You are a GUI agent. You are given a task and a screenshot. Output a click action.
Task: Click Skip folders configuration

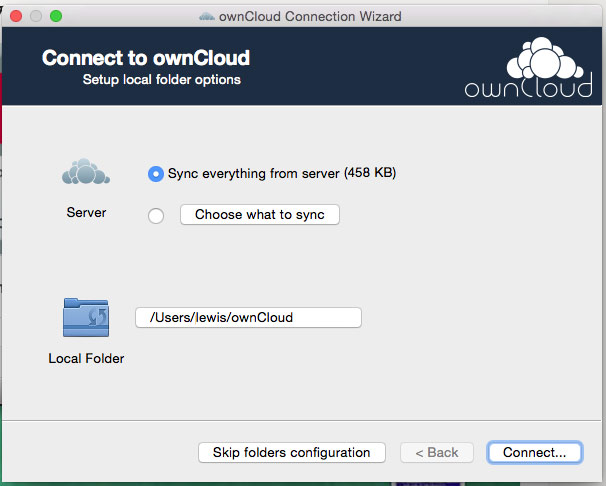click(292, 452)
